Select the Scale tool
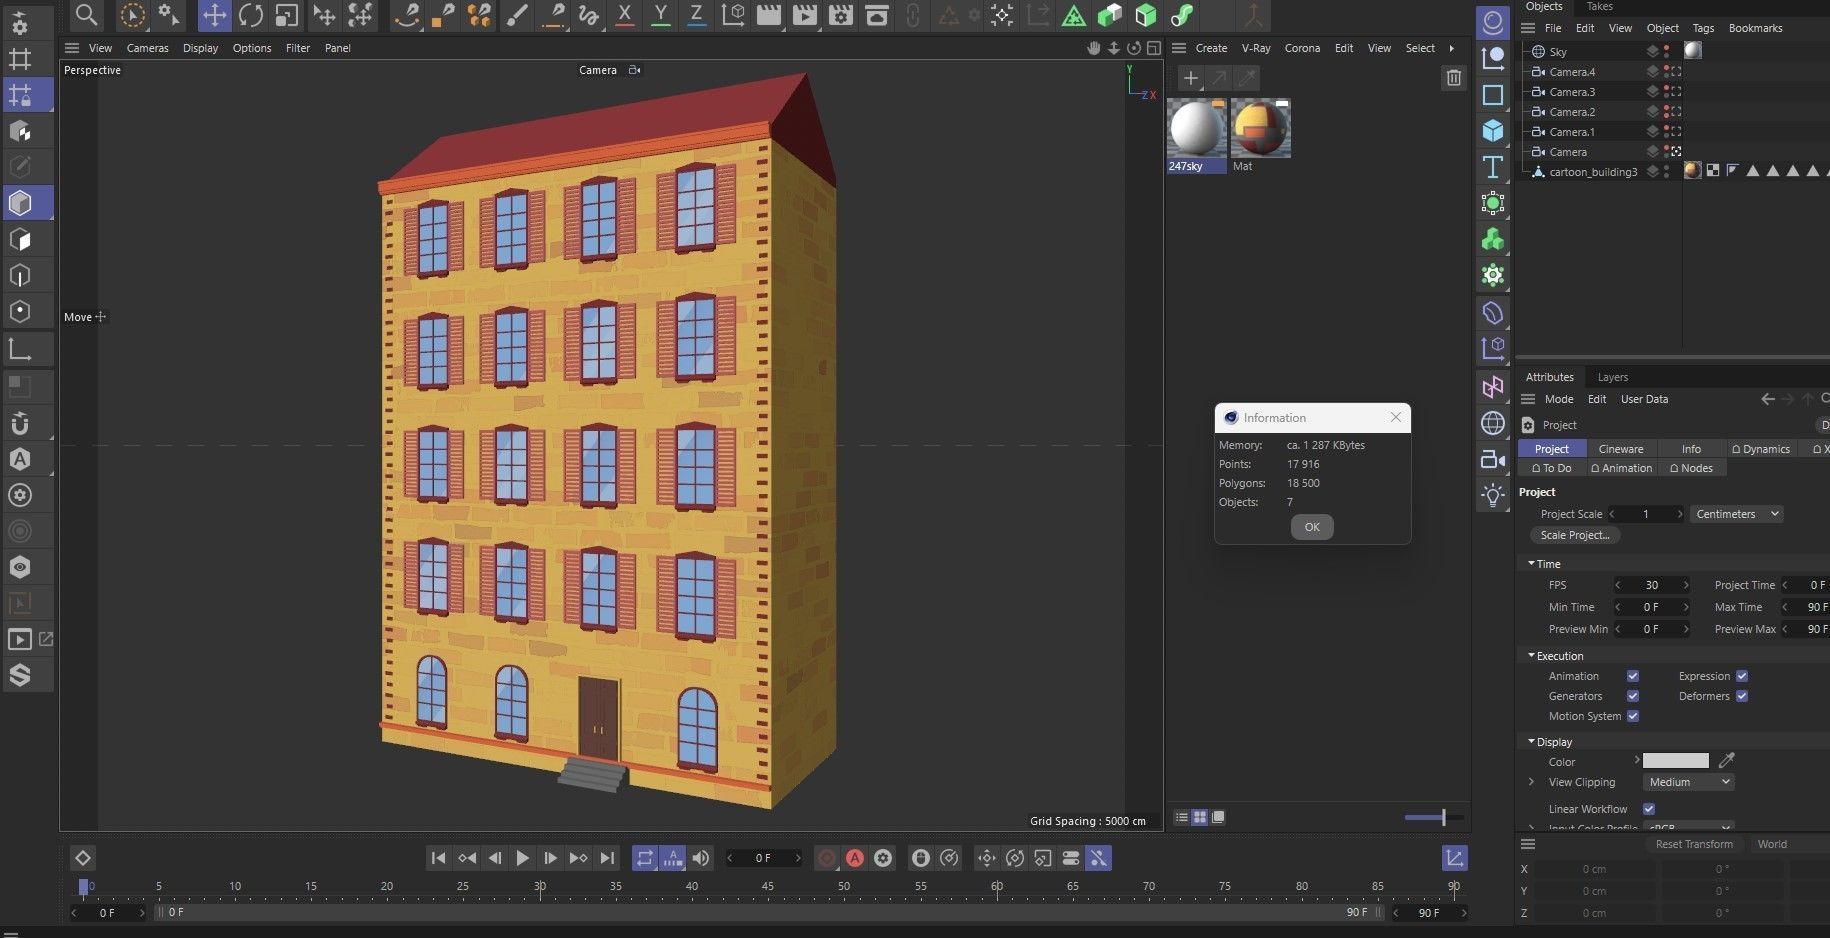This screenshot has height=938, width=1830. pyautogui.click(x=287, y=15)
